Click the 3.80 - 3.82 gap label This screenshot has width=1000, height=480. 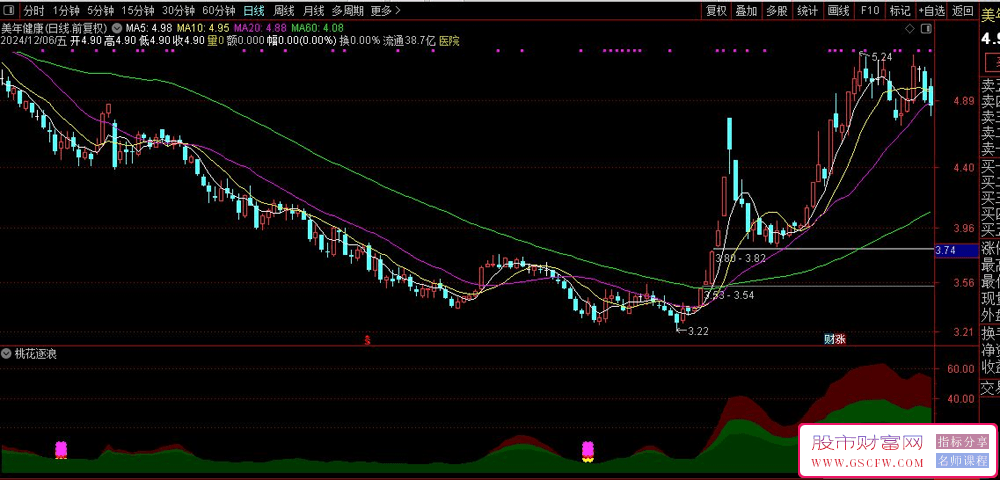(740, 258)
